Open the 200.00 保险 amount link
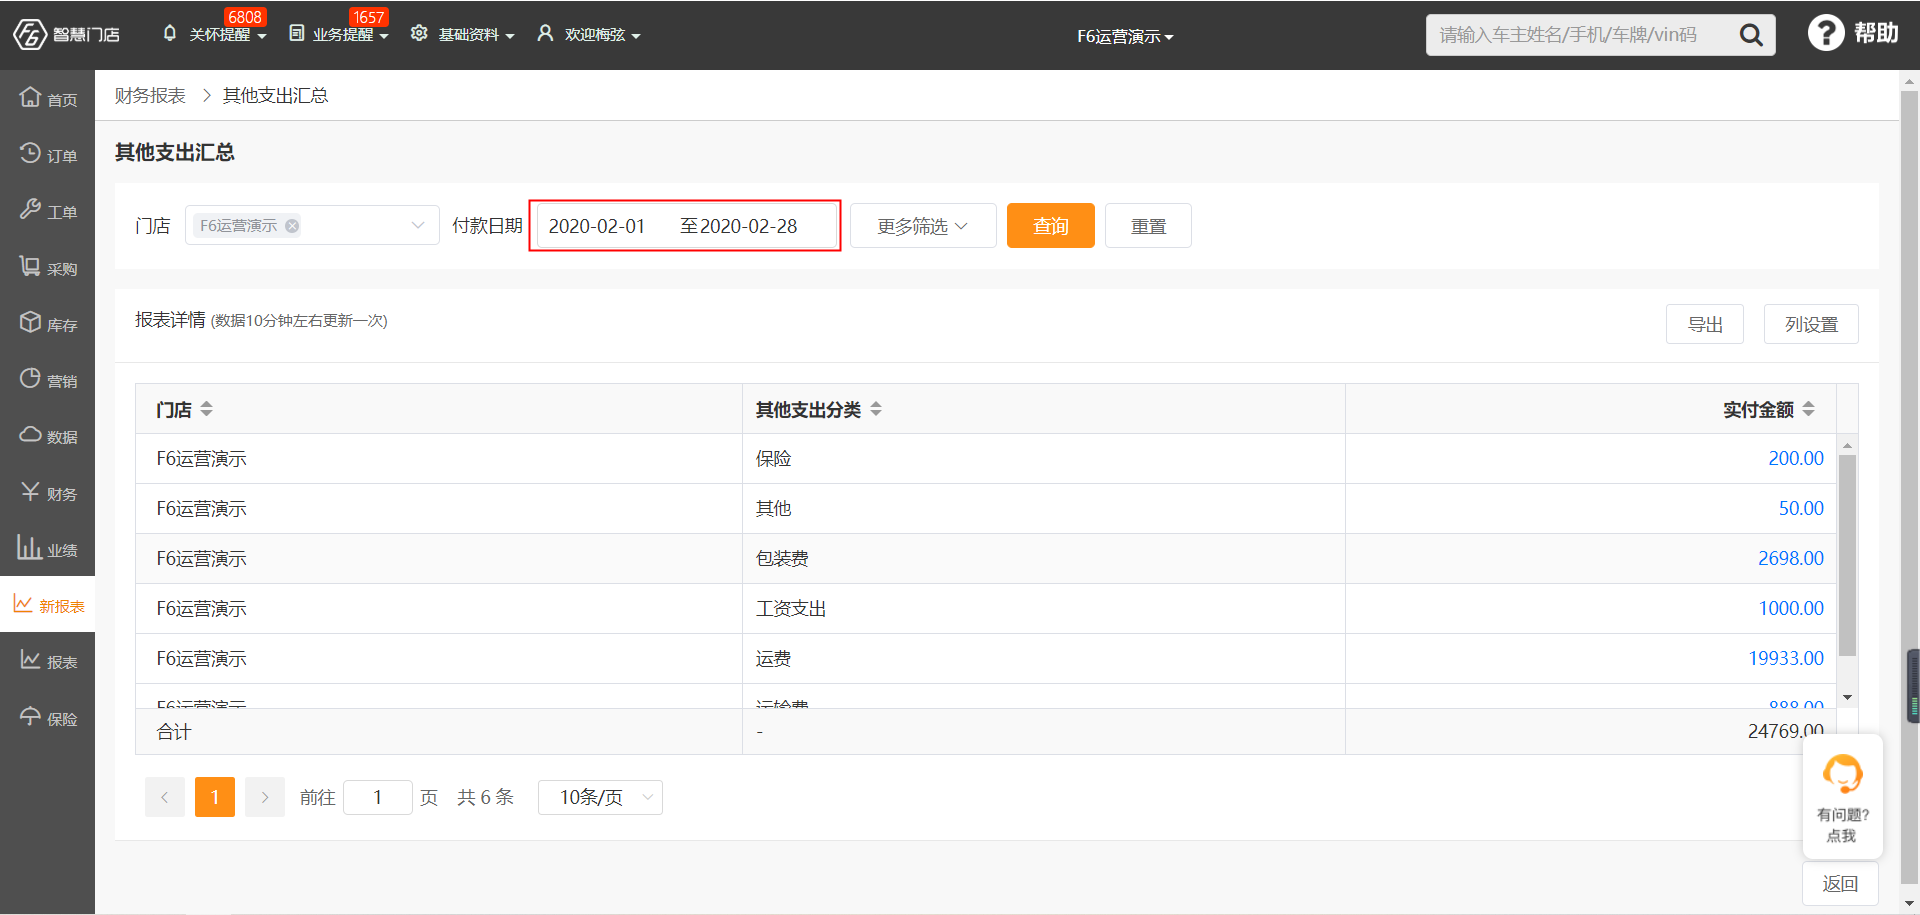The height and width of the screenshot is (915, 1920). 1795,458
